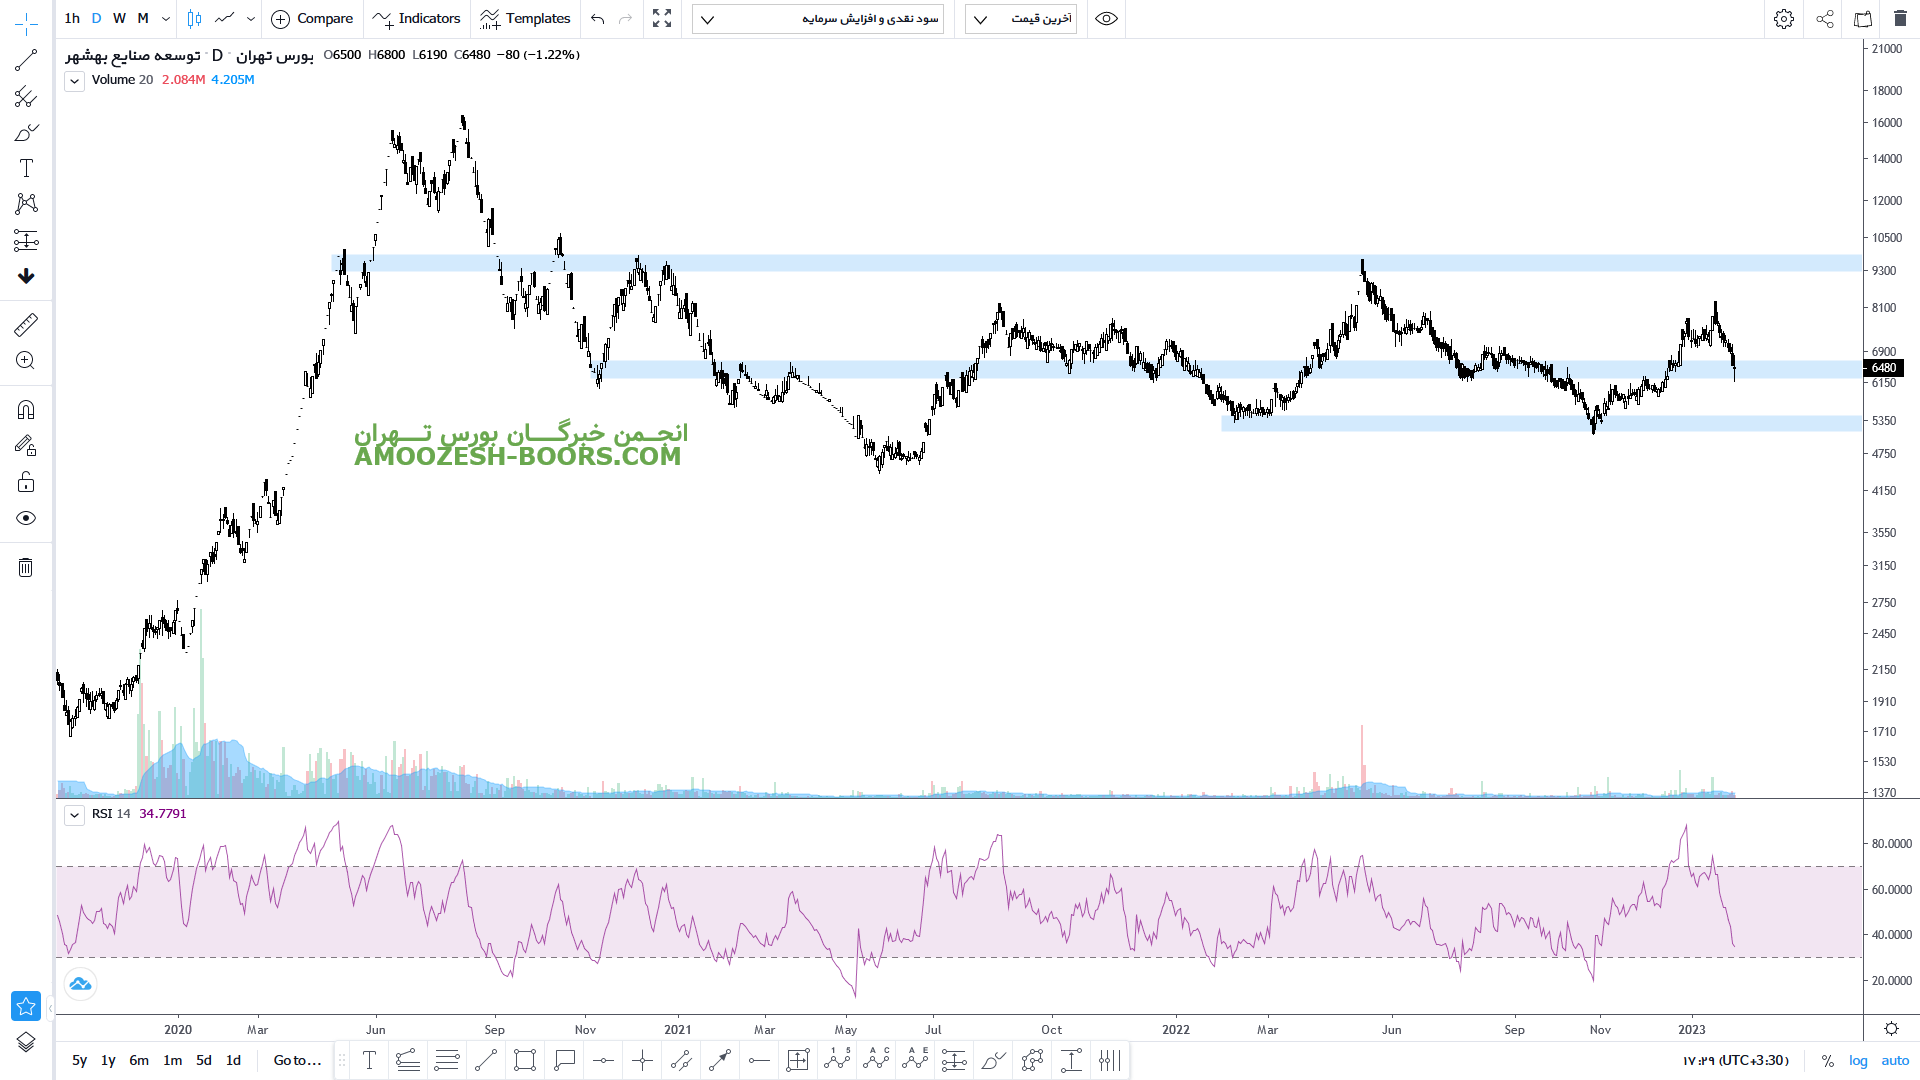This screenshot has width=1920, height=1080.
Task: Open the آخرین قیمت dropdown
Action: click(1021, 19)
